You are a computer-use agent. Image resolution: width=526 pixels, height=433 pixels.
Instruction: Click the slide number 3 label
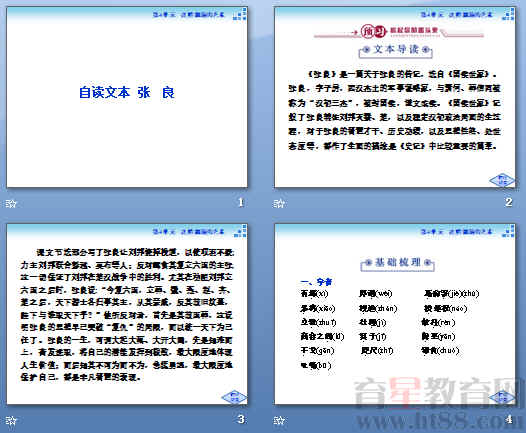tap(241, 419)
